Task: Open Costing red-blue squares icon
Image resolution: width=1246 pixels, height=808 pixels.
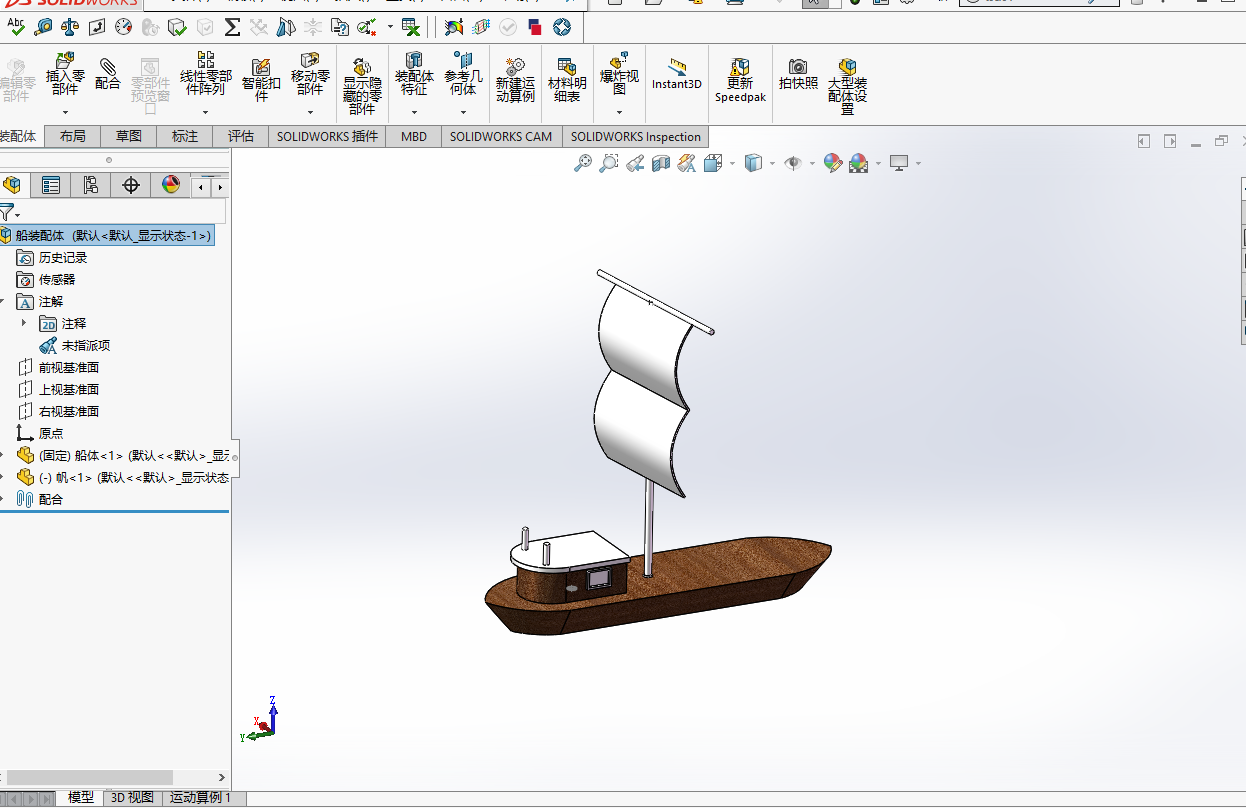Action: tap(535, 27)
